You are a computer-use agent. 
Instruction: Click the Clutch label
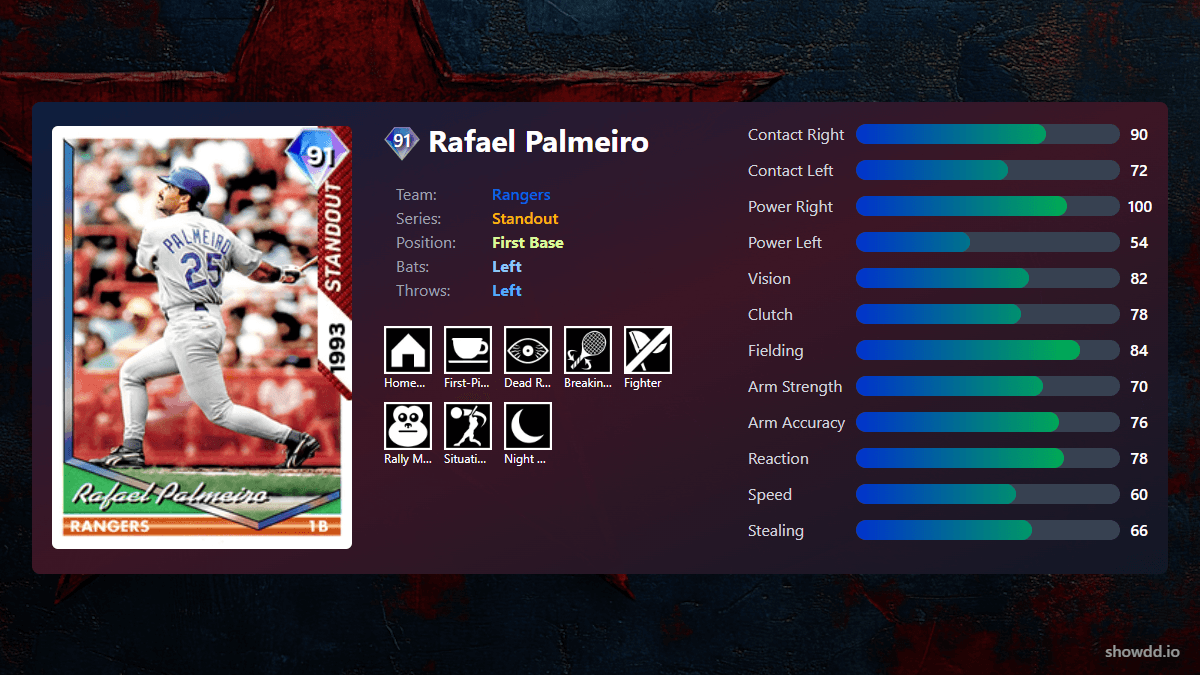(x=770, y=314)
